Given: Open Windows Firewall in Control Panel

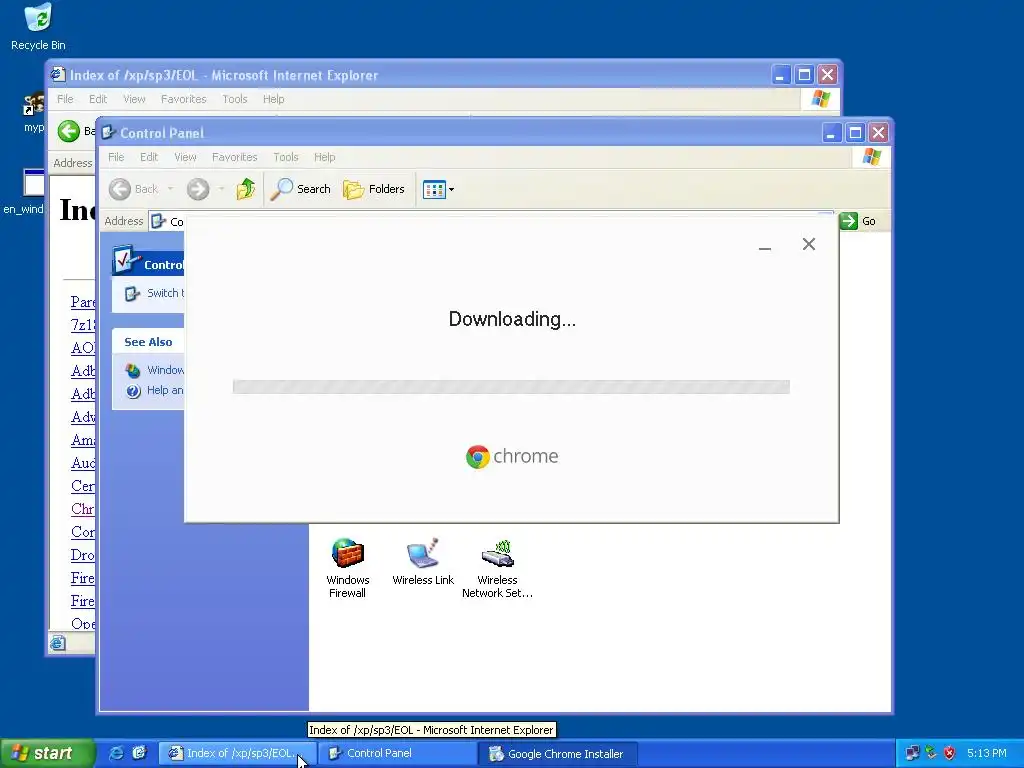Looking at the screenshot, I should [x=347, y=568].
